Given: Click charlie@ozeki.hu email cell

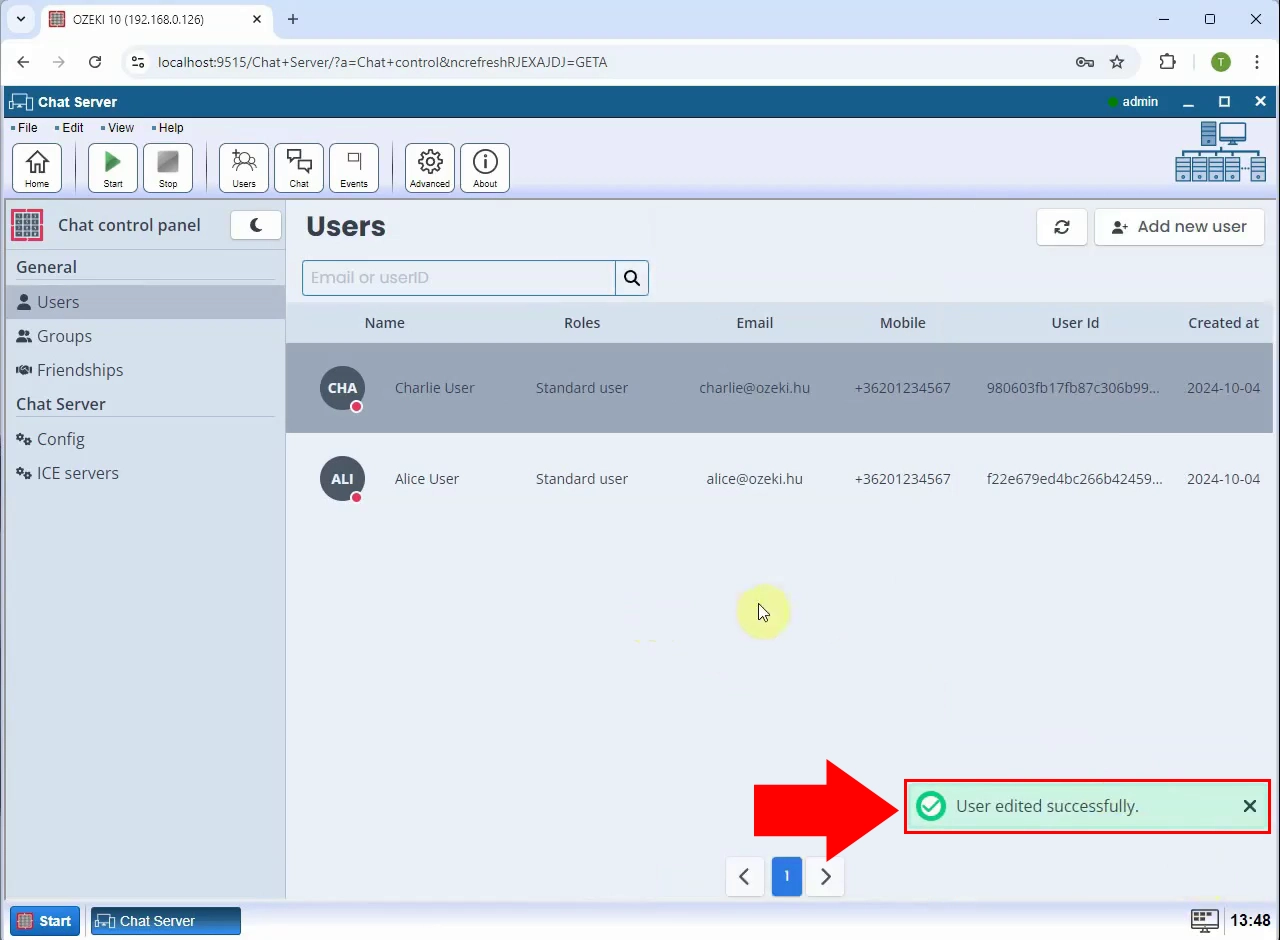Looking at the screenshot, I should 754,388.
